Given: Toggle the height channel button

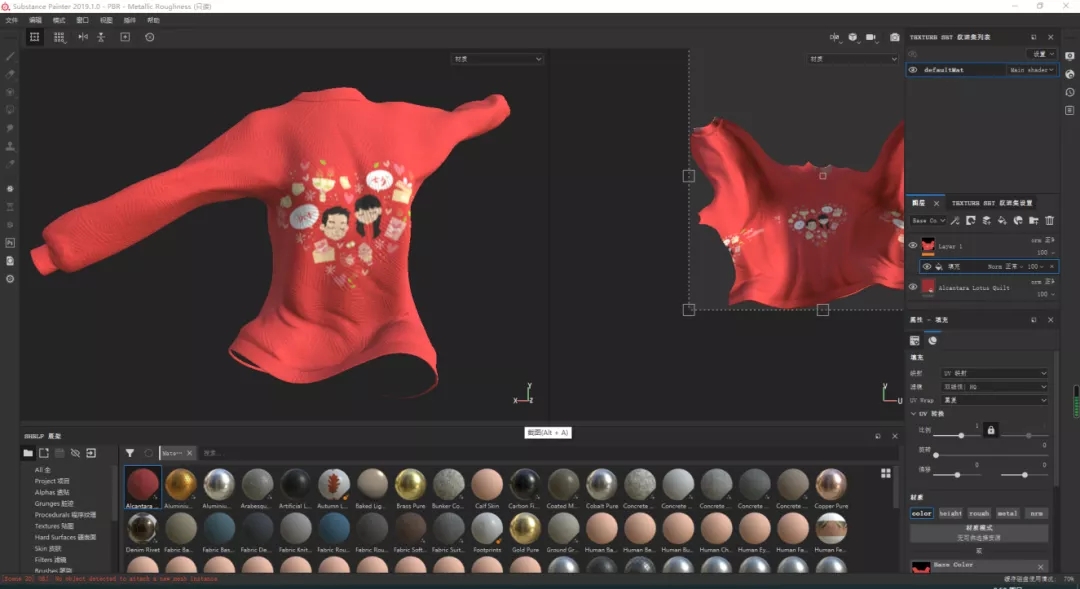Looking at the screenshot, I should click(x=951, y=513).
